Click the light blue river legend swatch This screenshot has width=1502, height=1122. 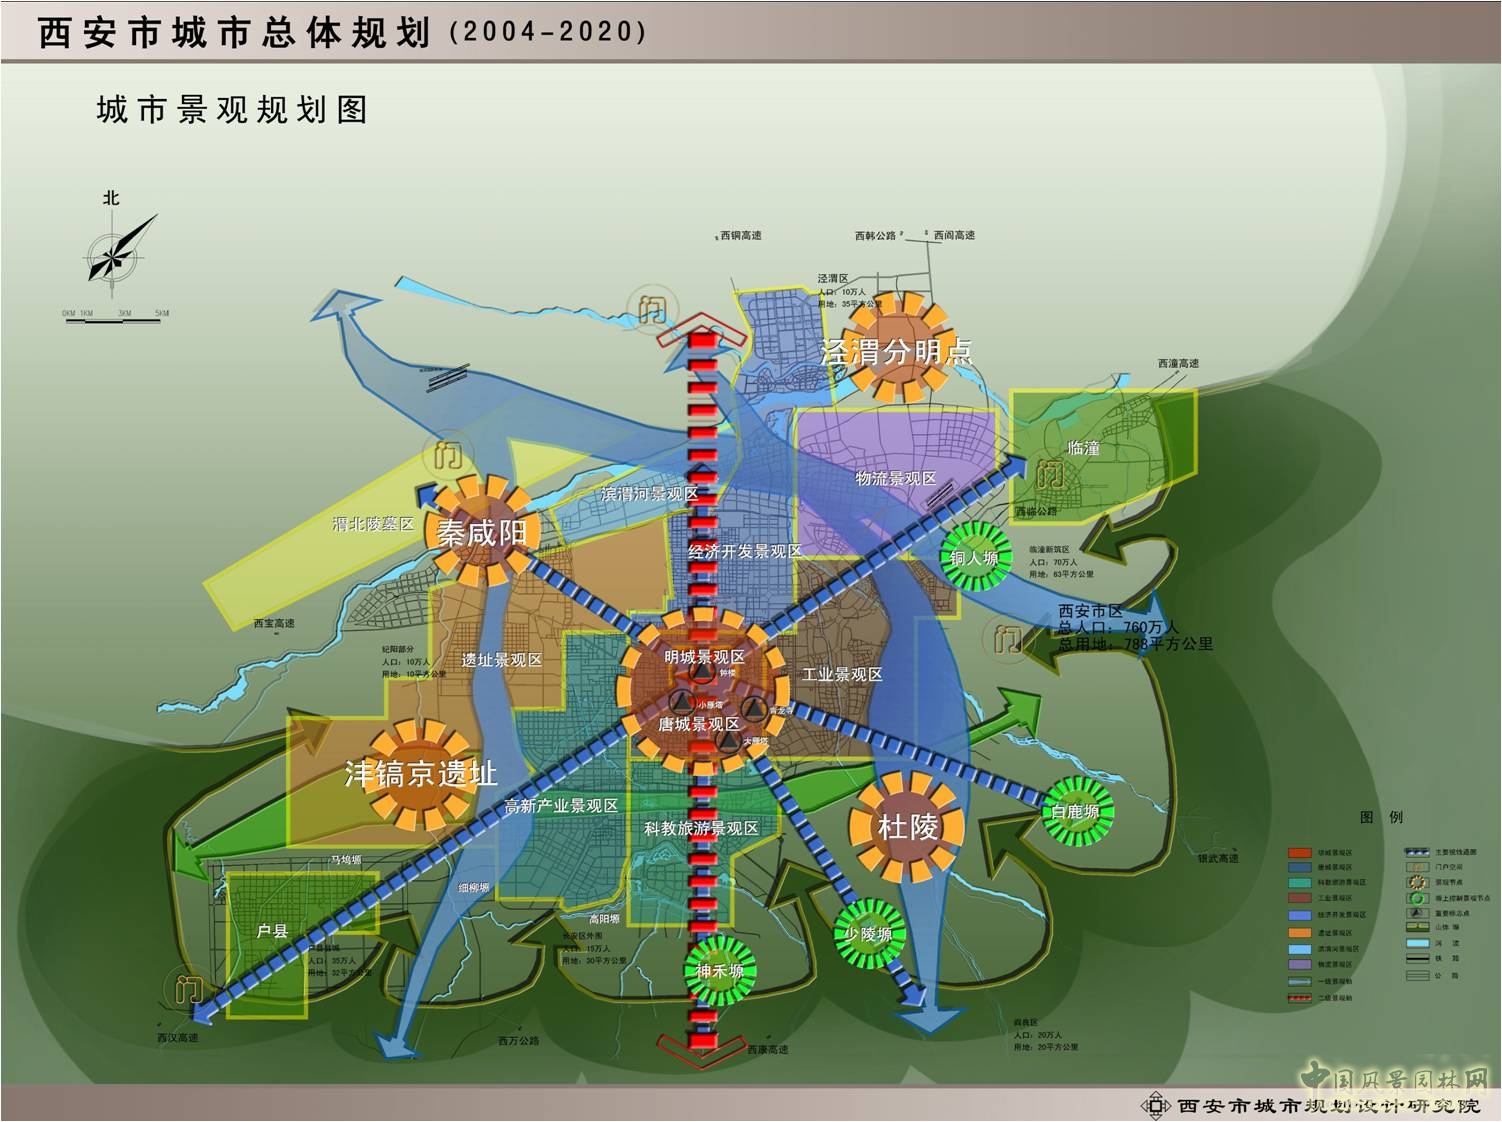1417,943
